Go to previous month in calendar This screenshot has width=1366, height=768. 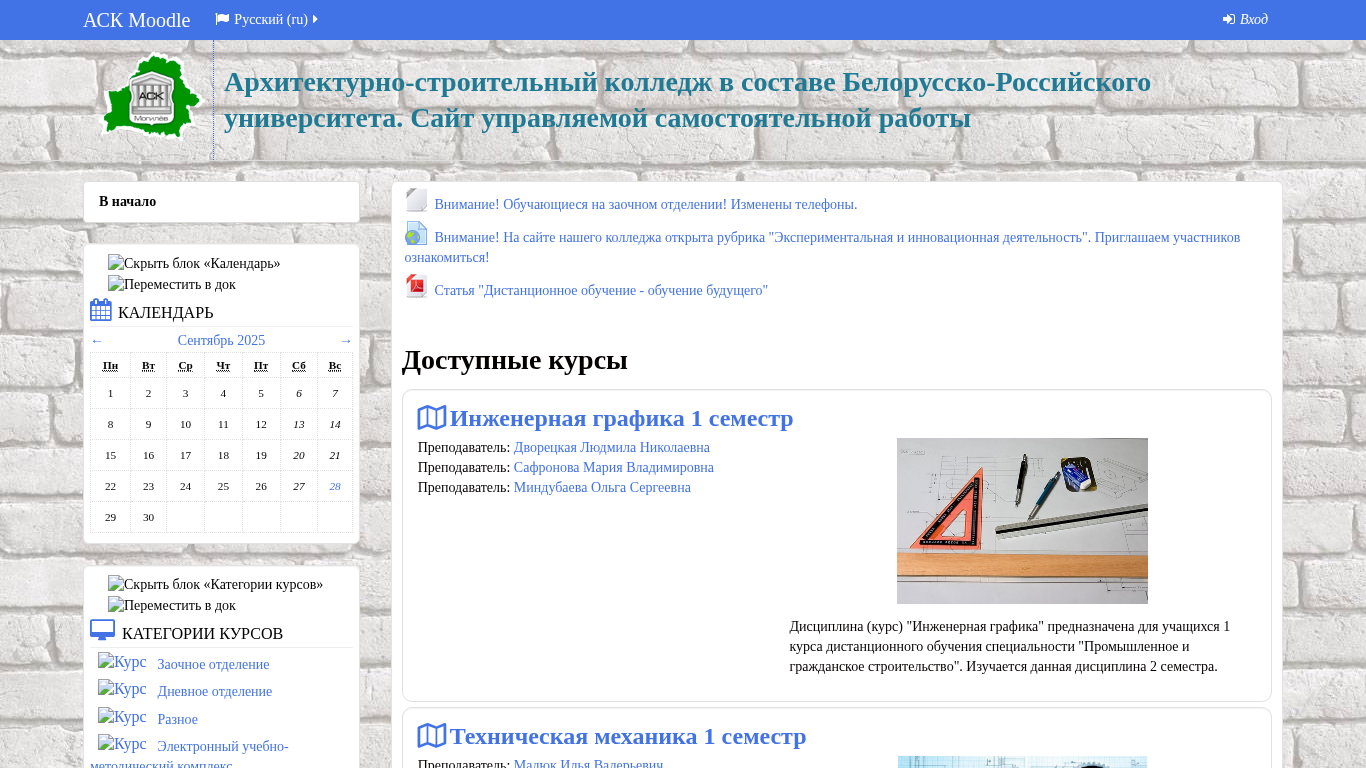(97, 341)
